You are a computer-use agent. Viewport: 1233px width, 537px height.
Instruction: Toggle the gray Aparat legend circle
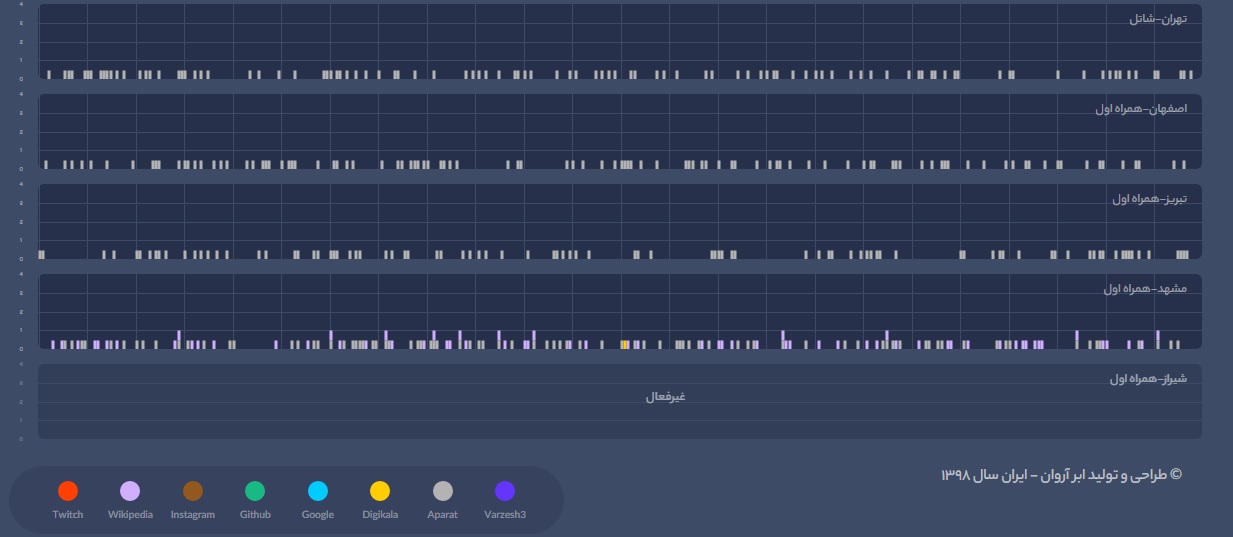point(443,491)
